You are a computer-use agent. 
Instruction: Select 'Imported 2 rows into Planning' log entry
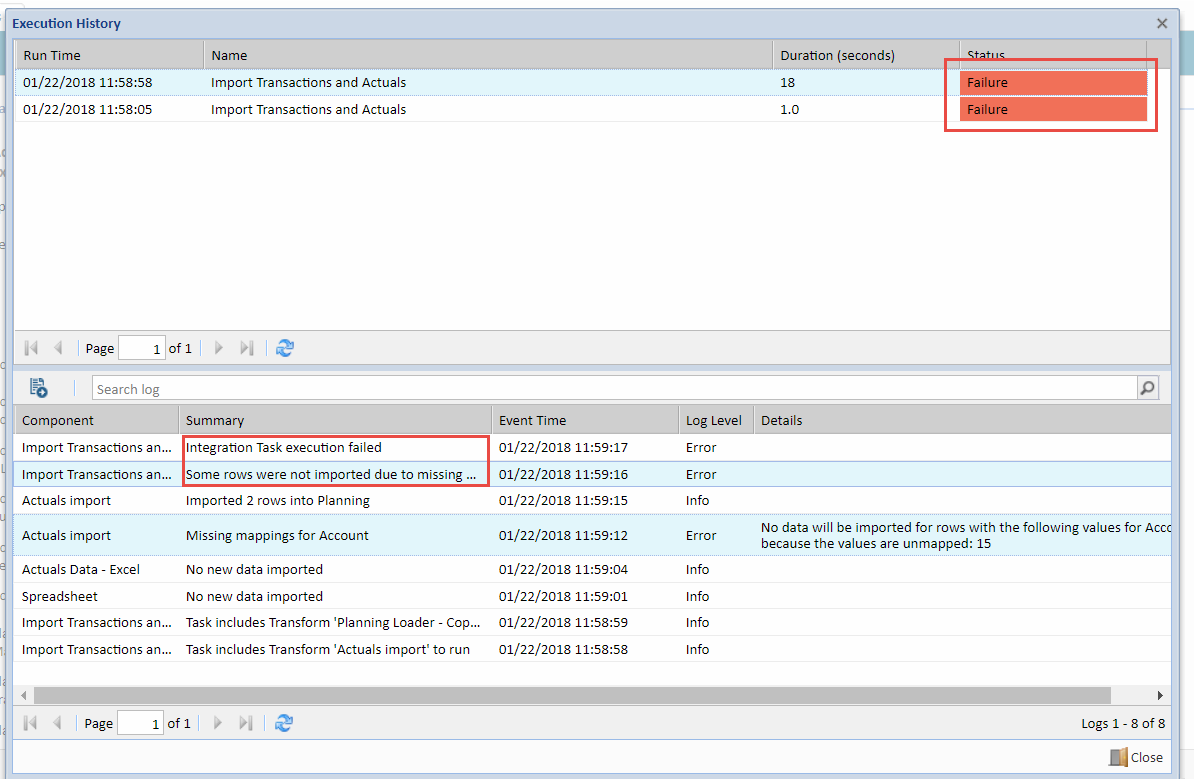click(592, 500)
